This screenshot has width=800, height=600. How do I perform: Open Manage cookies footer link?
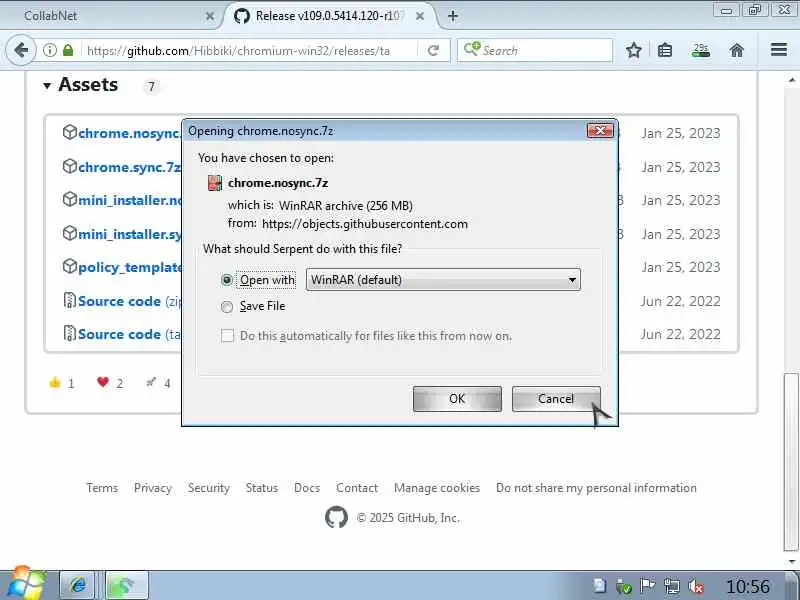[437, 488]
